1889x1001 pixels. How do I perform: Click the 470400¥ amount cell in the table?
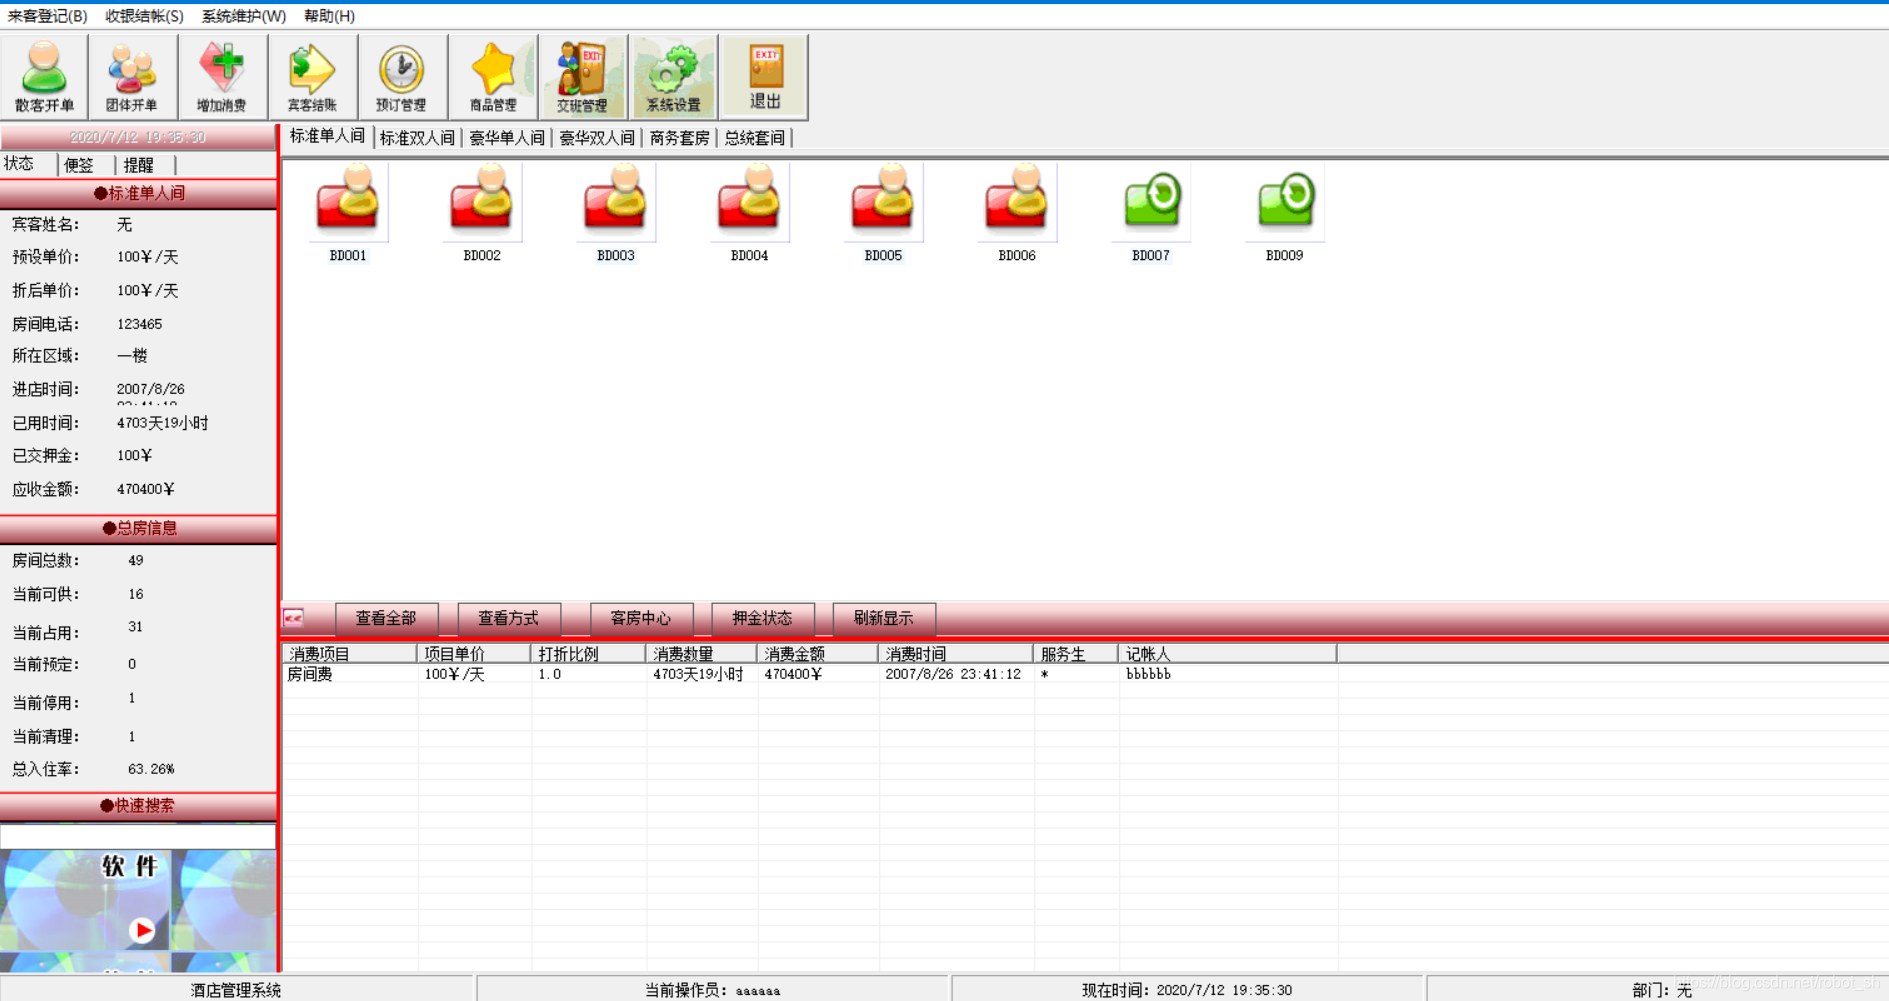[793, 675]
